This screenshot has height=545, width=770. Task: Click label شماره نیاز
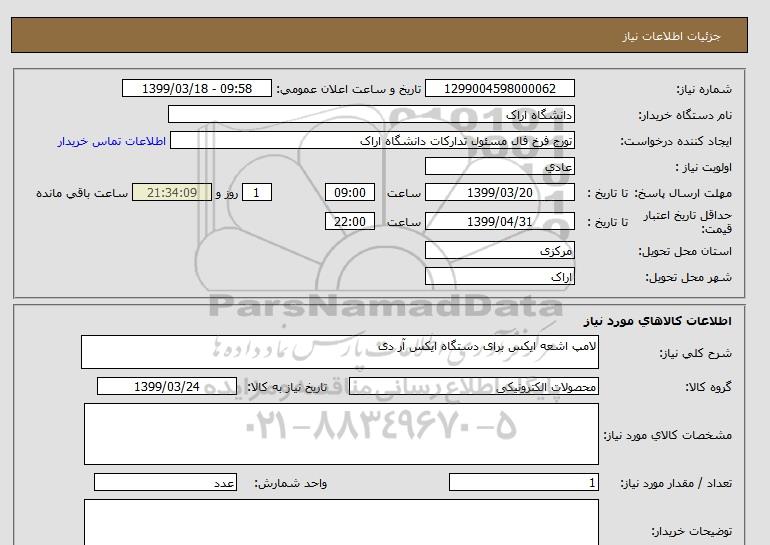coord(704,89)
